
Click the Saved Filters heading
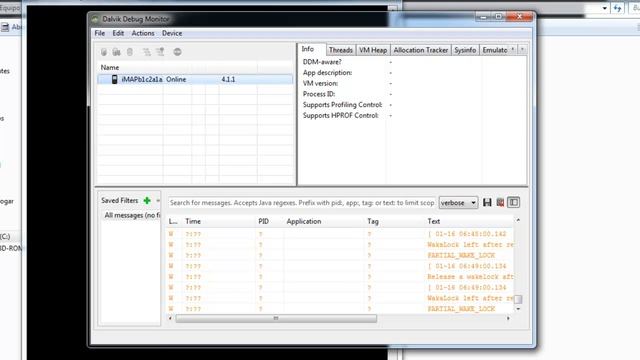(x=120, y=200)
